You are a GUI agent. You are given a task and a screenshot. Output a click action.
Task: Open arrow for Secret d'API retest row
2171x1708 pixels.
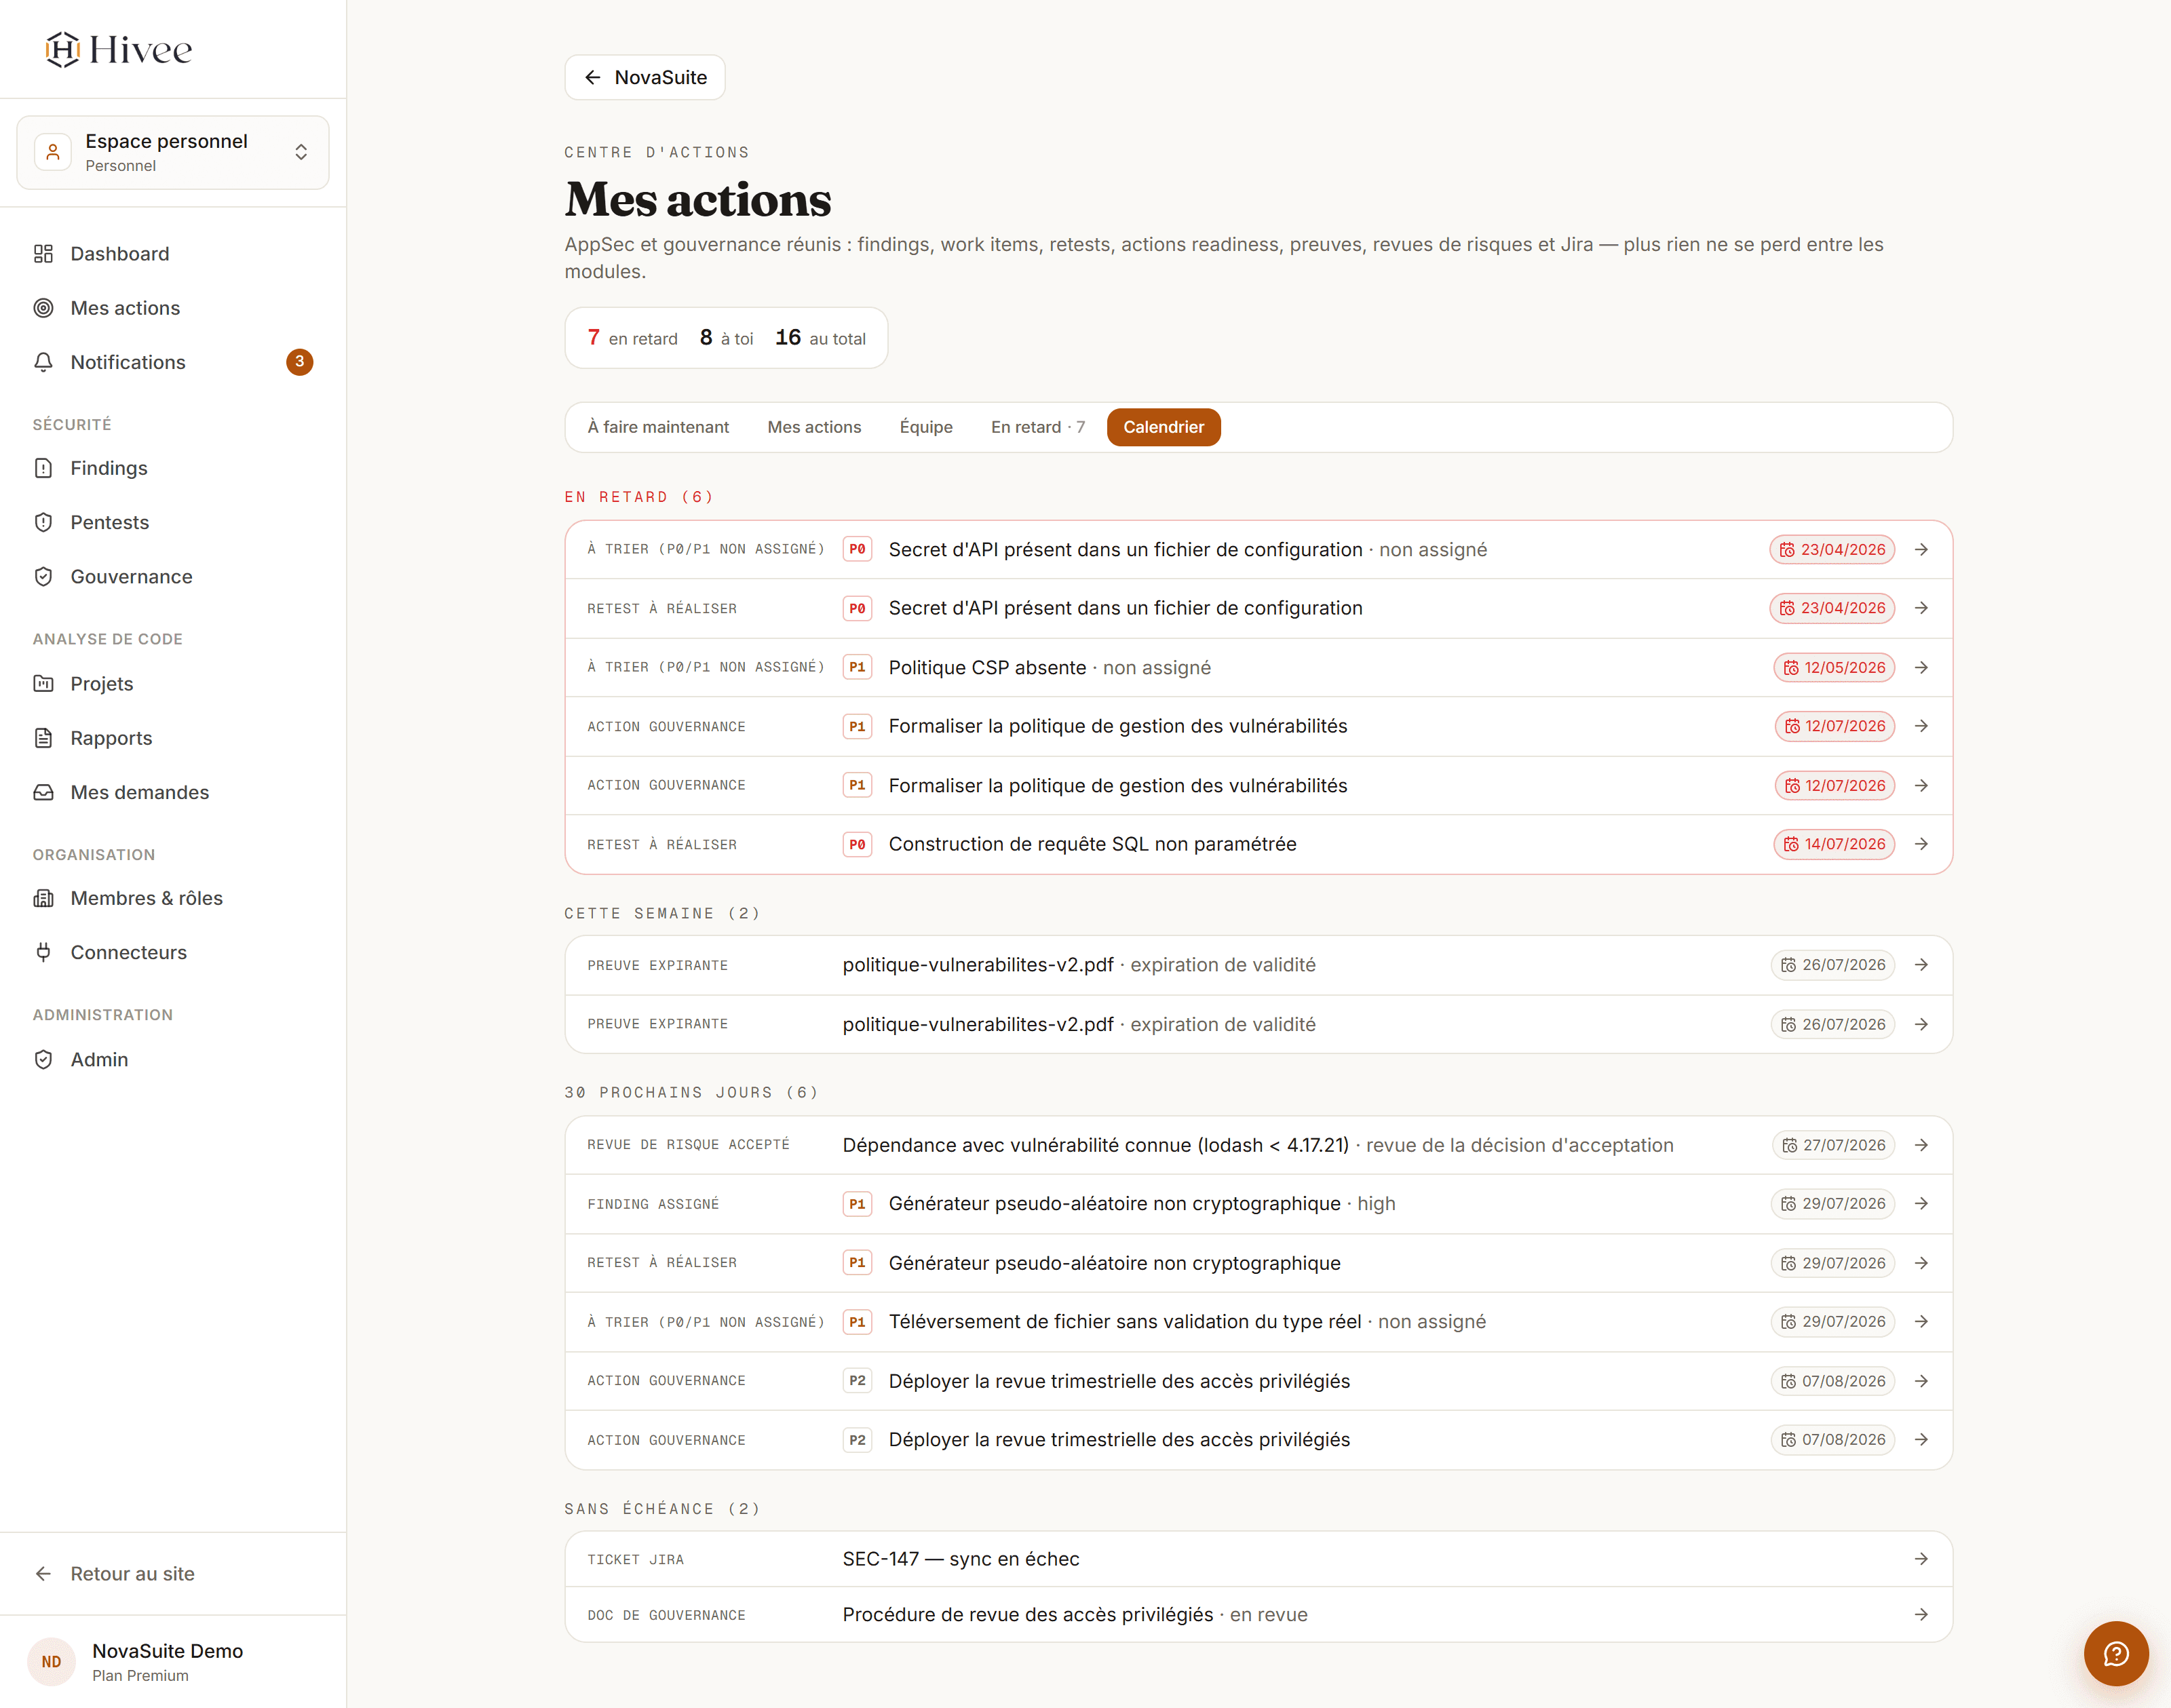pyautogui.click(x=1921, y=608)
